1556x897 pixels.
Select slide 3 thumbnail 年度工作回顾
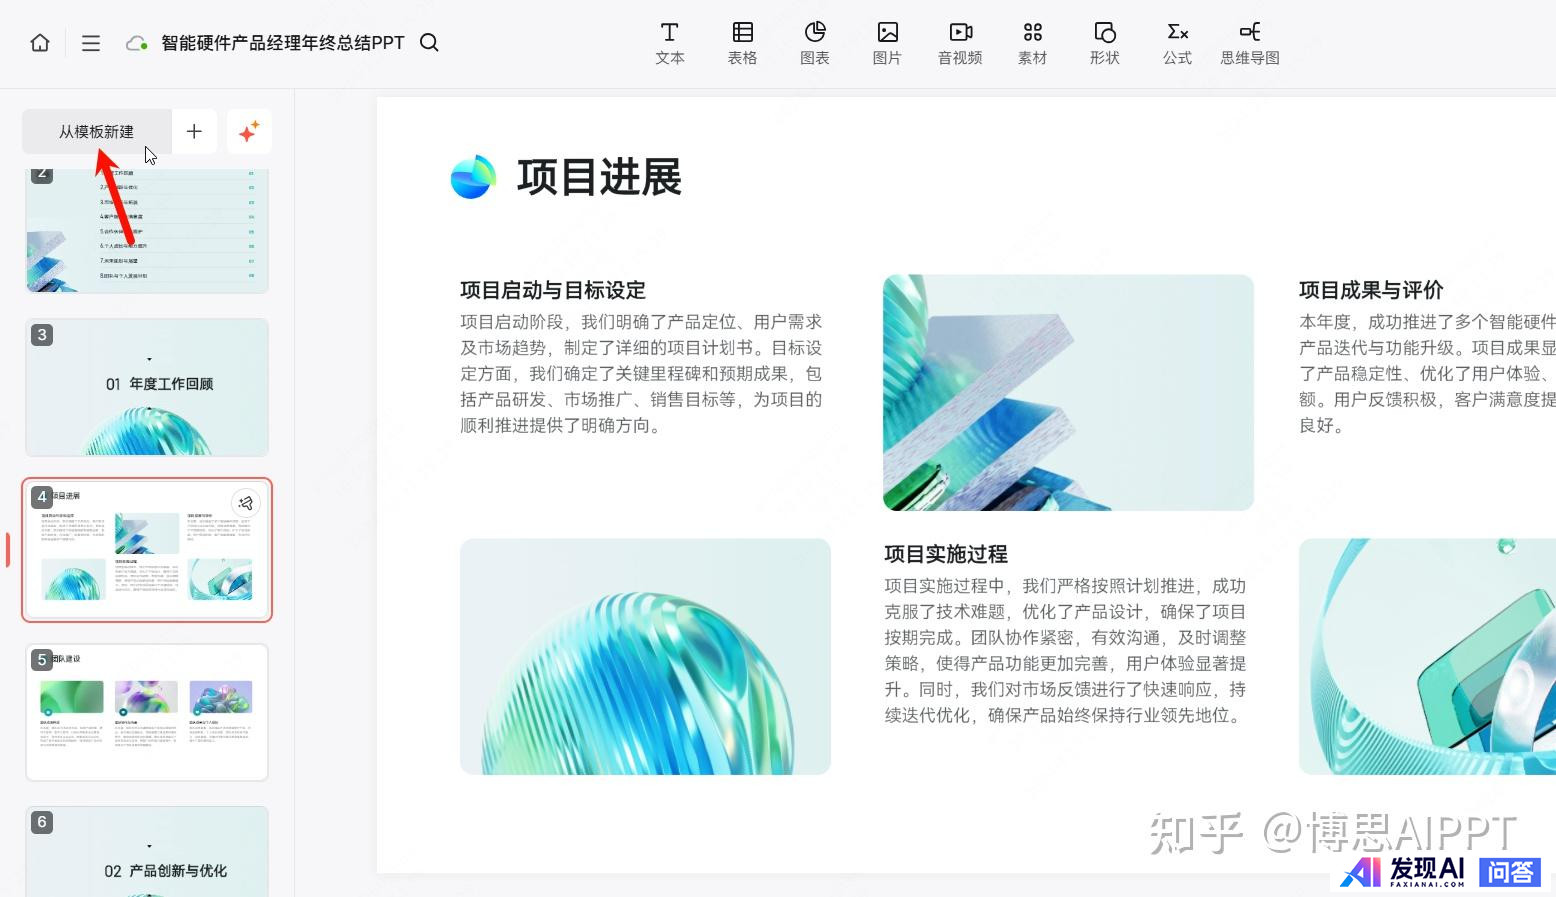[147, 387]
